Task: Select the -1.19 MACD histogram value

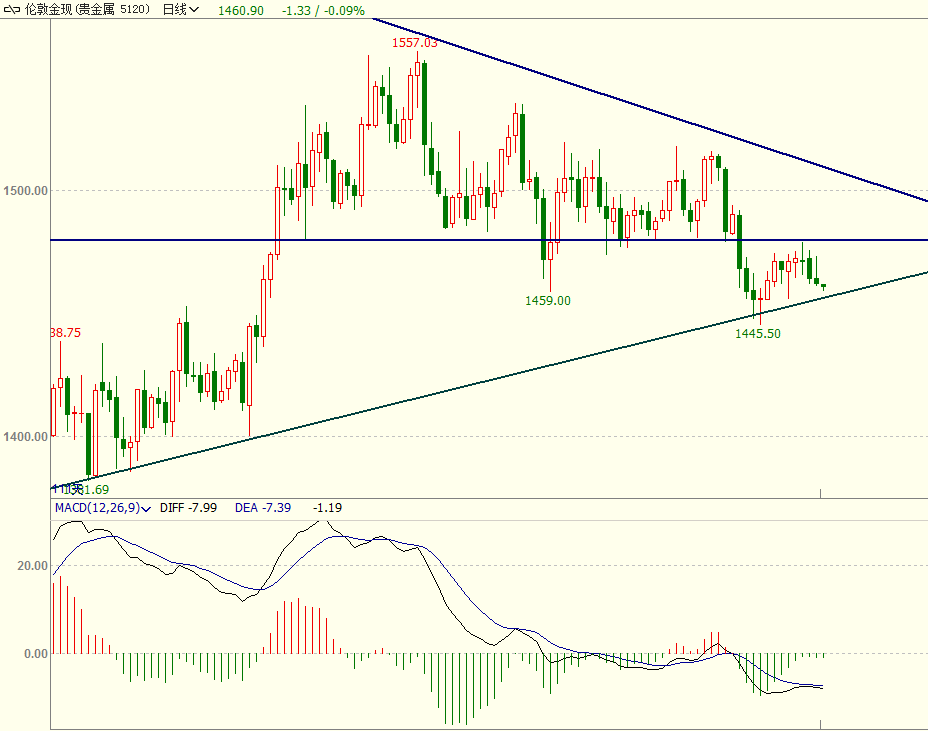Action: [x=327, y=508]
